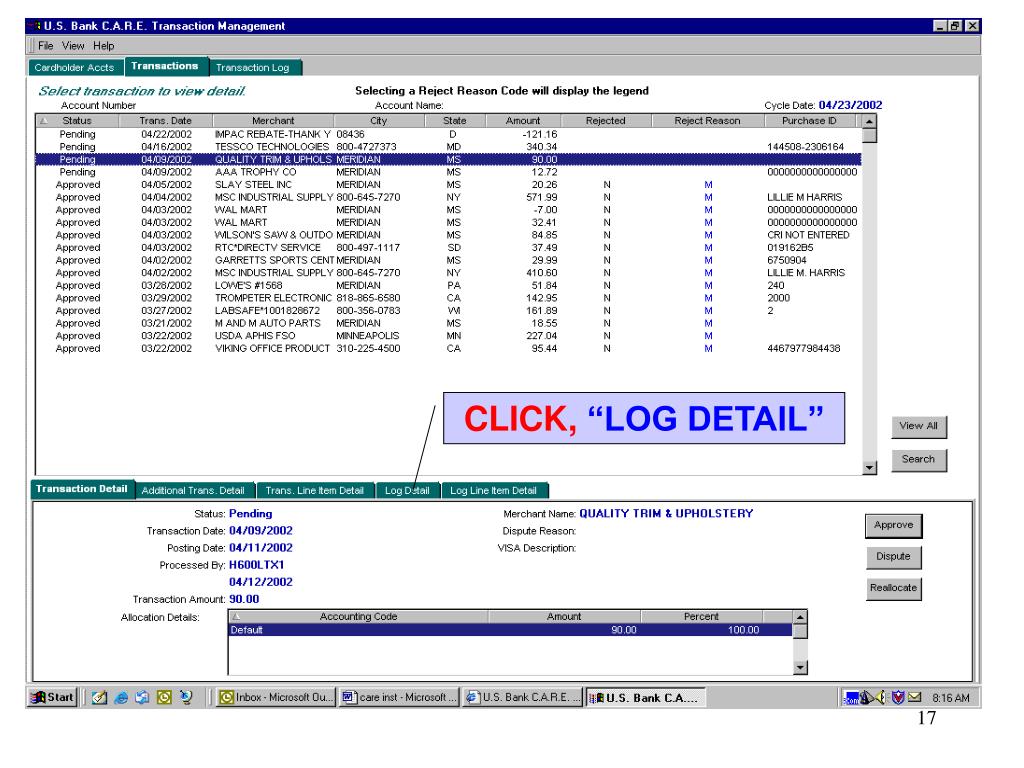Select the WILSON'S SAW & OUTDO transaction row
The width and height of the screenshot is (1024, 768).
(x=448, y=235)
